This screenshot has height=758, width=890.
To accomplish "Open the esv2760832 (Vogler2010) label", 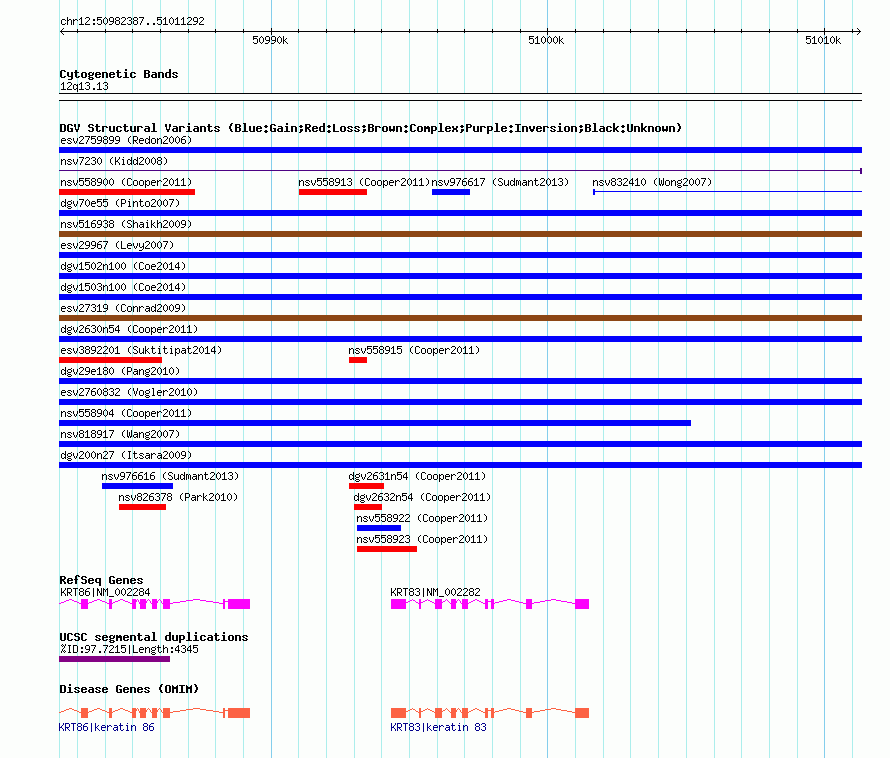I will [129, 392].
